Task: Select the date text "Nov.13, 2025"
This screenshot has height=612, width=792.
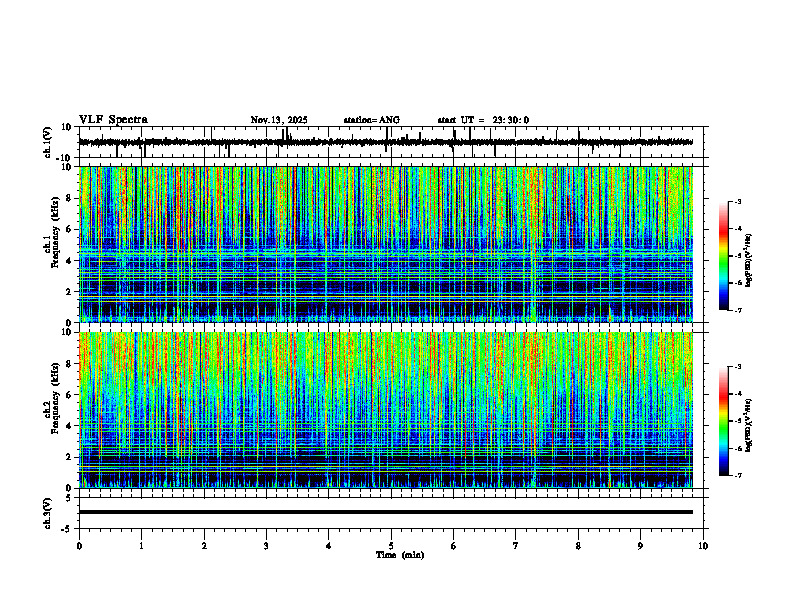Action: 279,120
